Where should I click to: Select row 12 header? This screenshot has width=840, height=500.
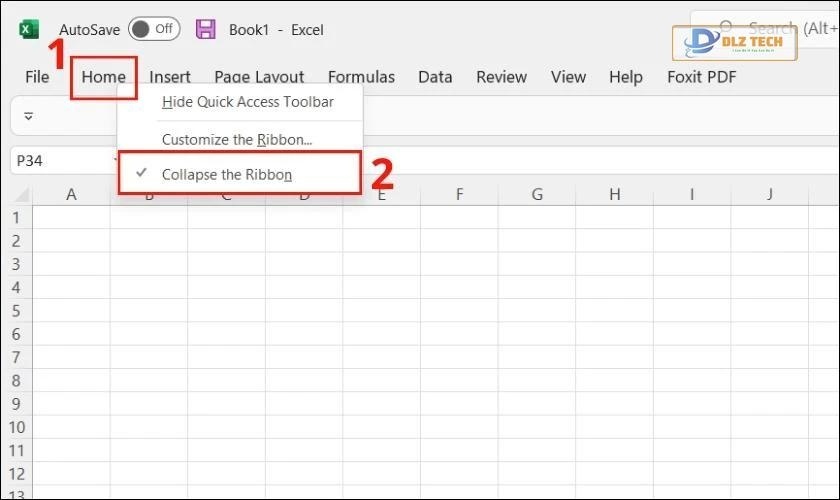[x=16, y=474]
